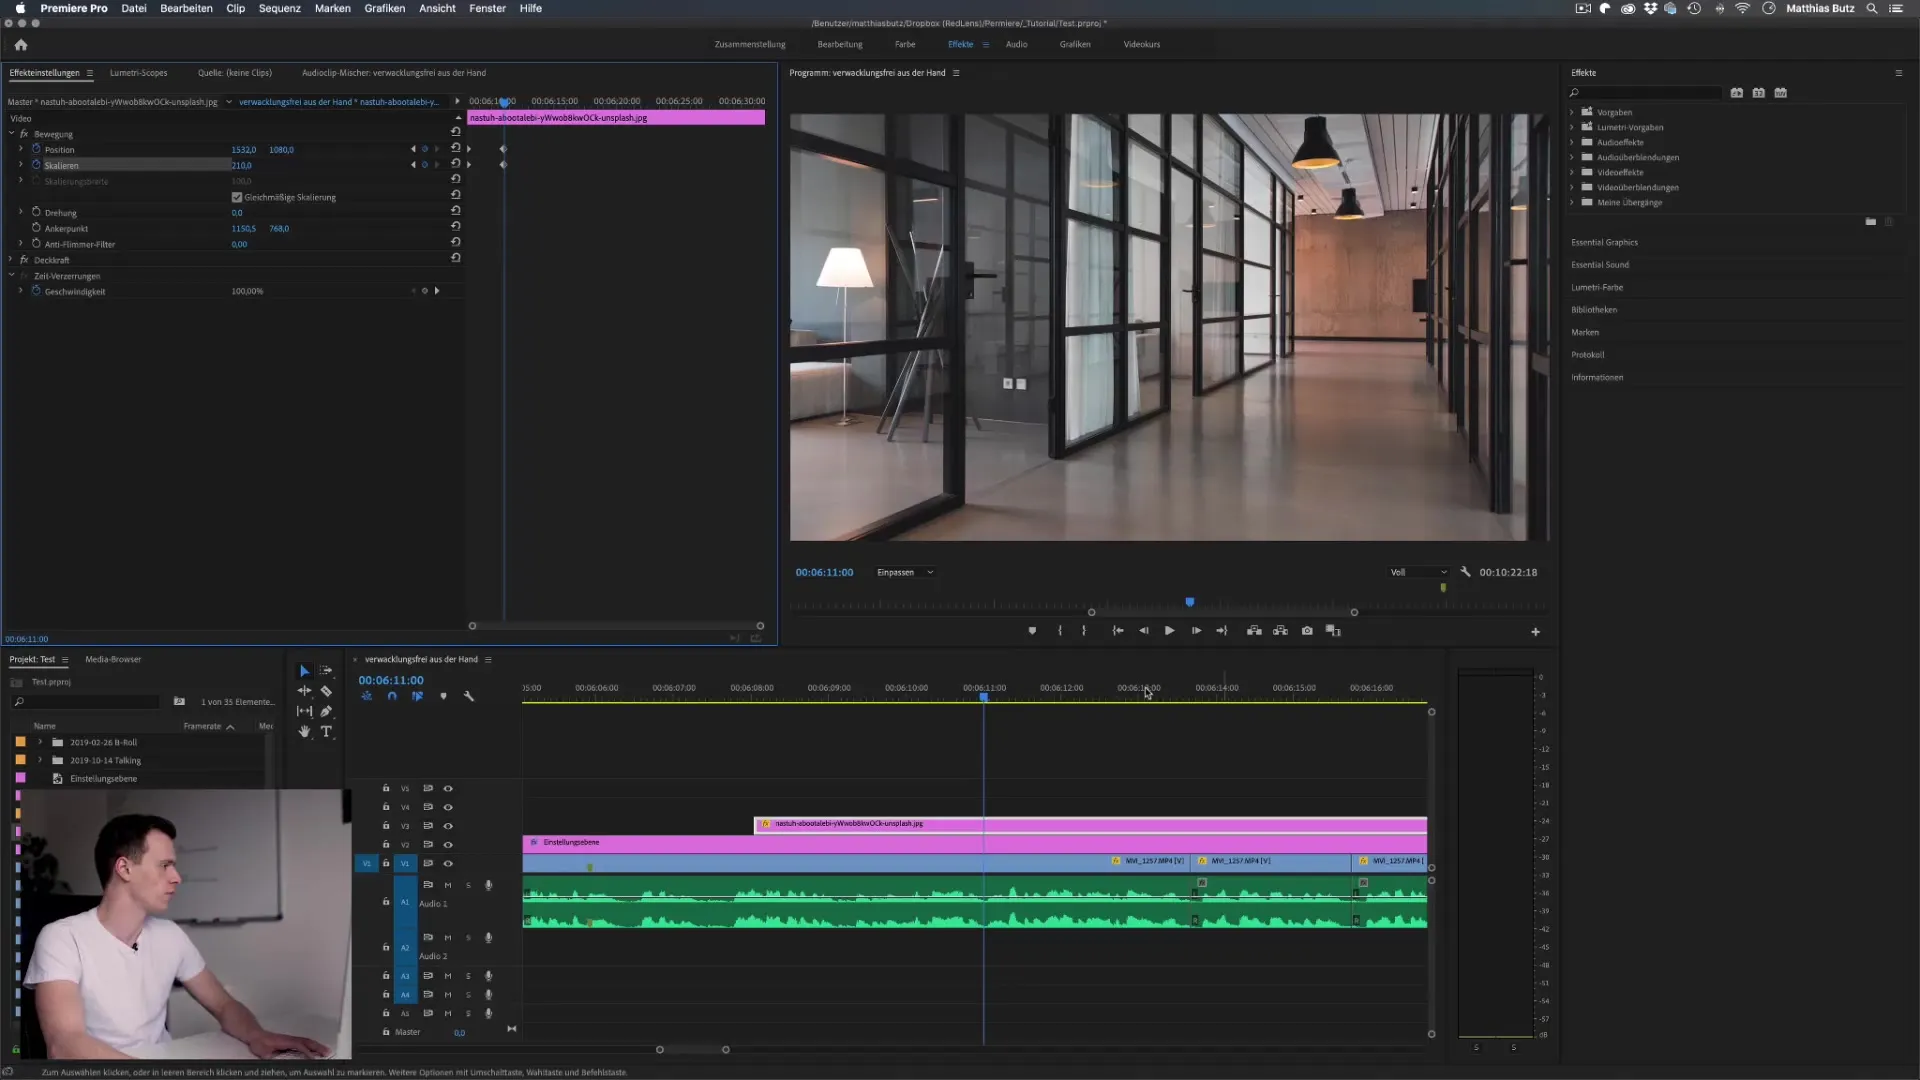This screenshot has width=1920, height=1080.
Task: Open timeline display settings wrench
Action: 468,696
